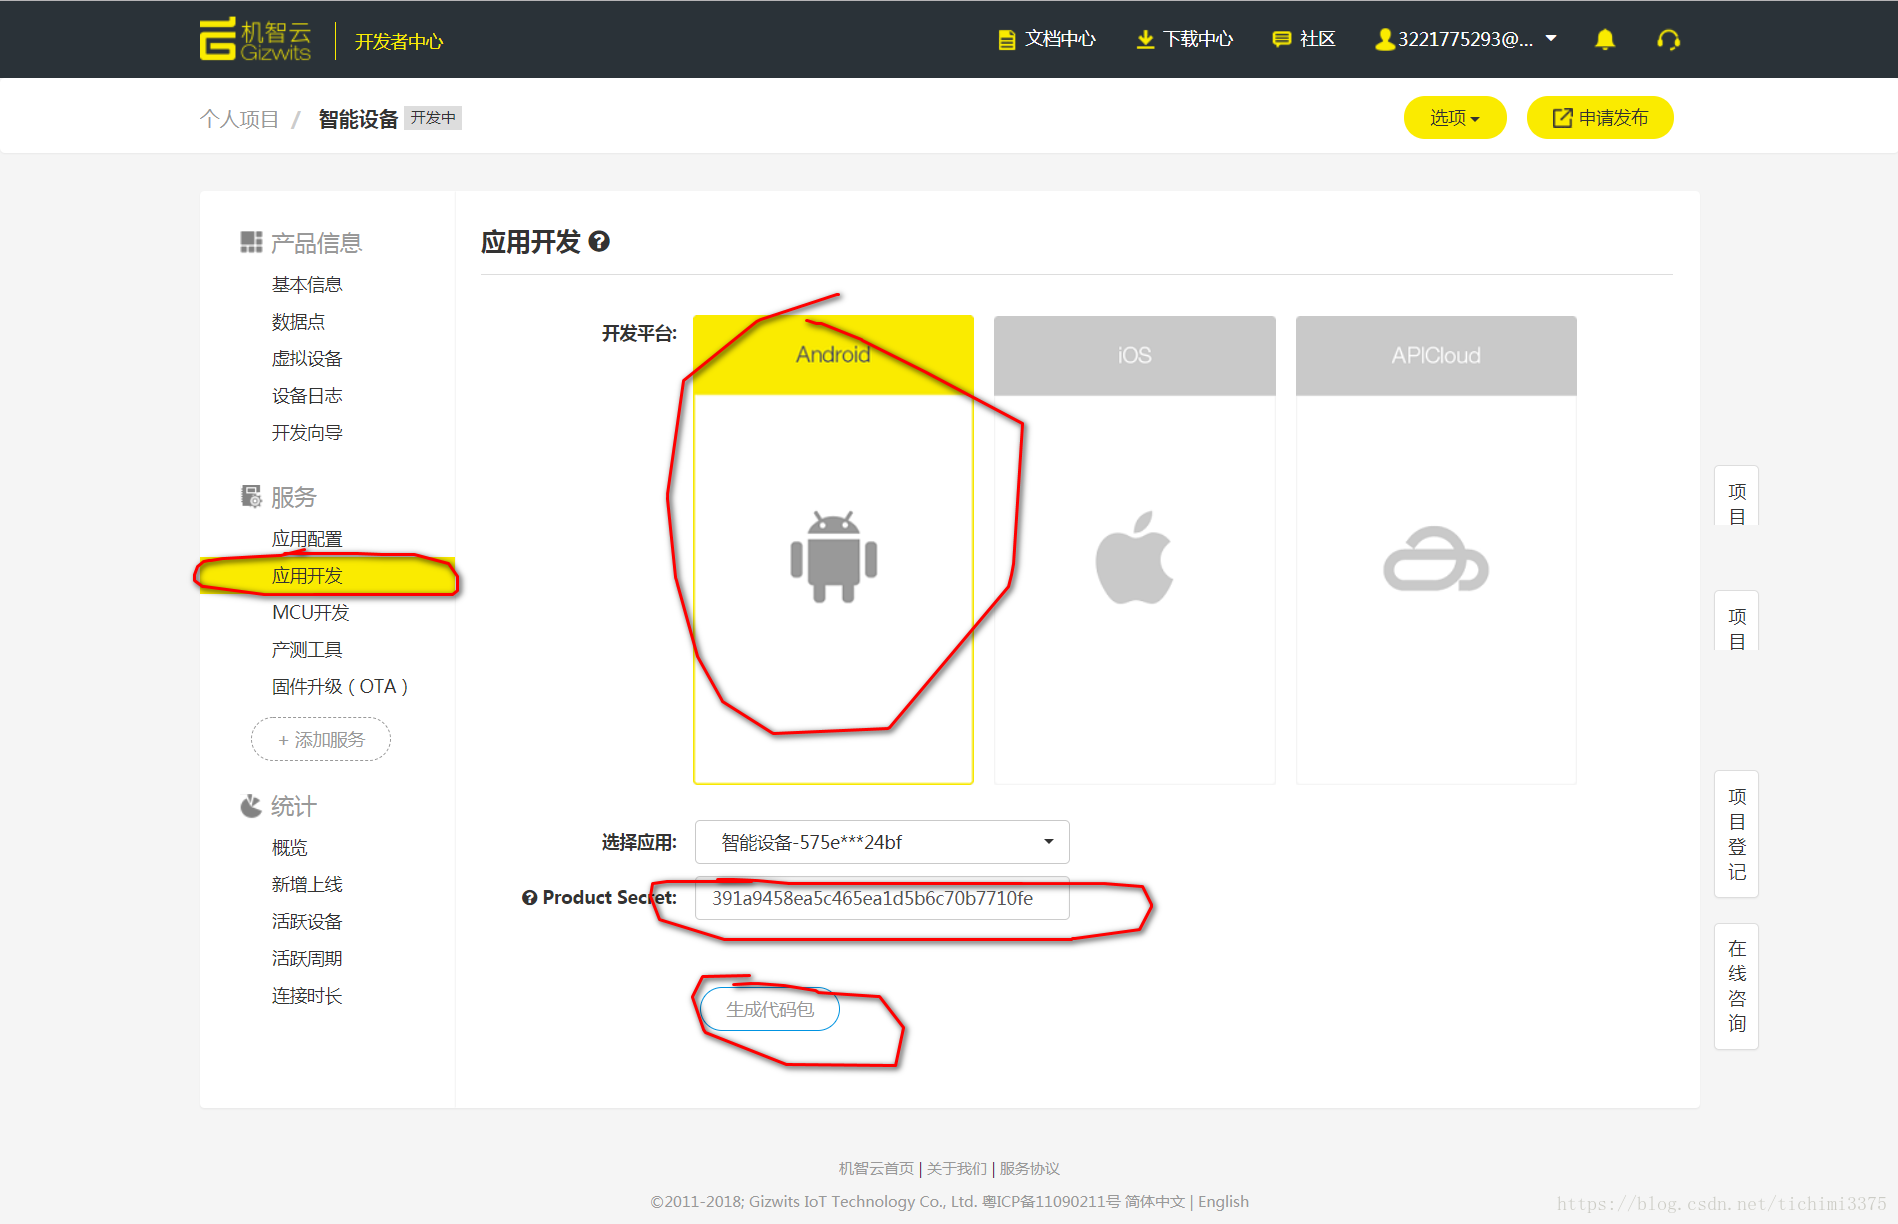Switch language to English in footer
The height and width of the screenshot is (1224, 1898).
pyautogui.click(x=1223, y=1201)
